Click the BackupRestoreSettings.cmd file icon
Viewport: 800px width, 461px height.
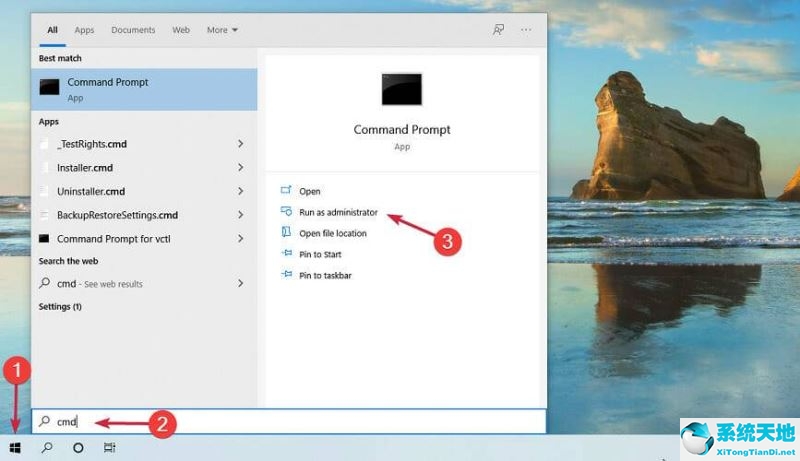tap(45, 215)
